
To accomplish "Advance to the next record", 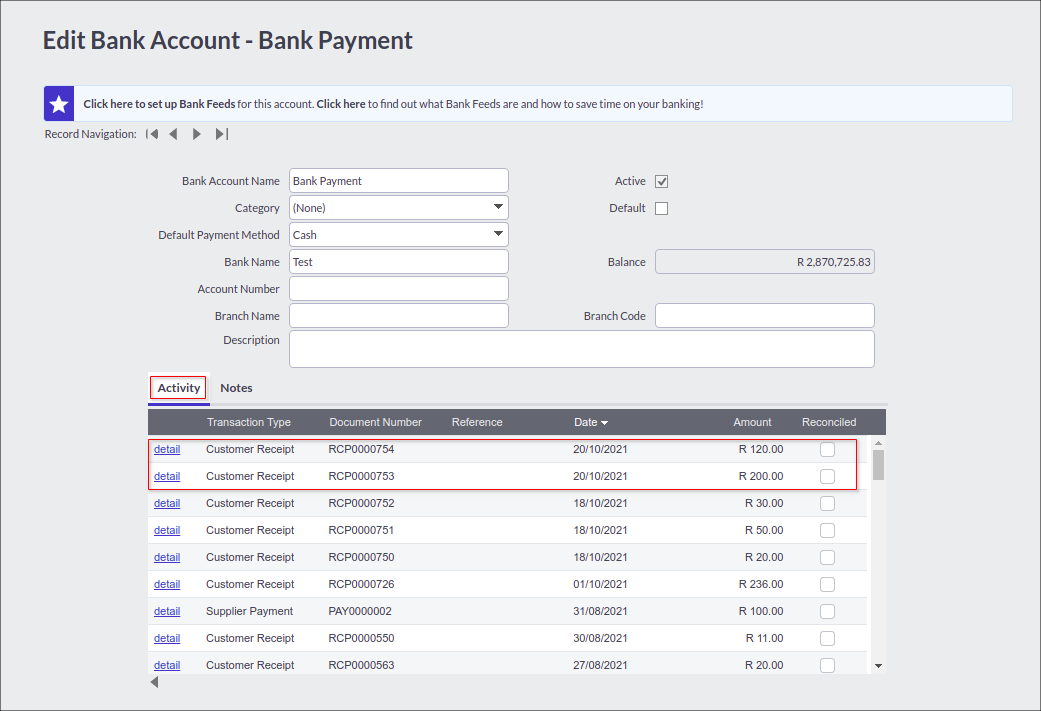I will 196,133.
